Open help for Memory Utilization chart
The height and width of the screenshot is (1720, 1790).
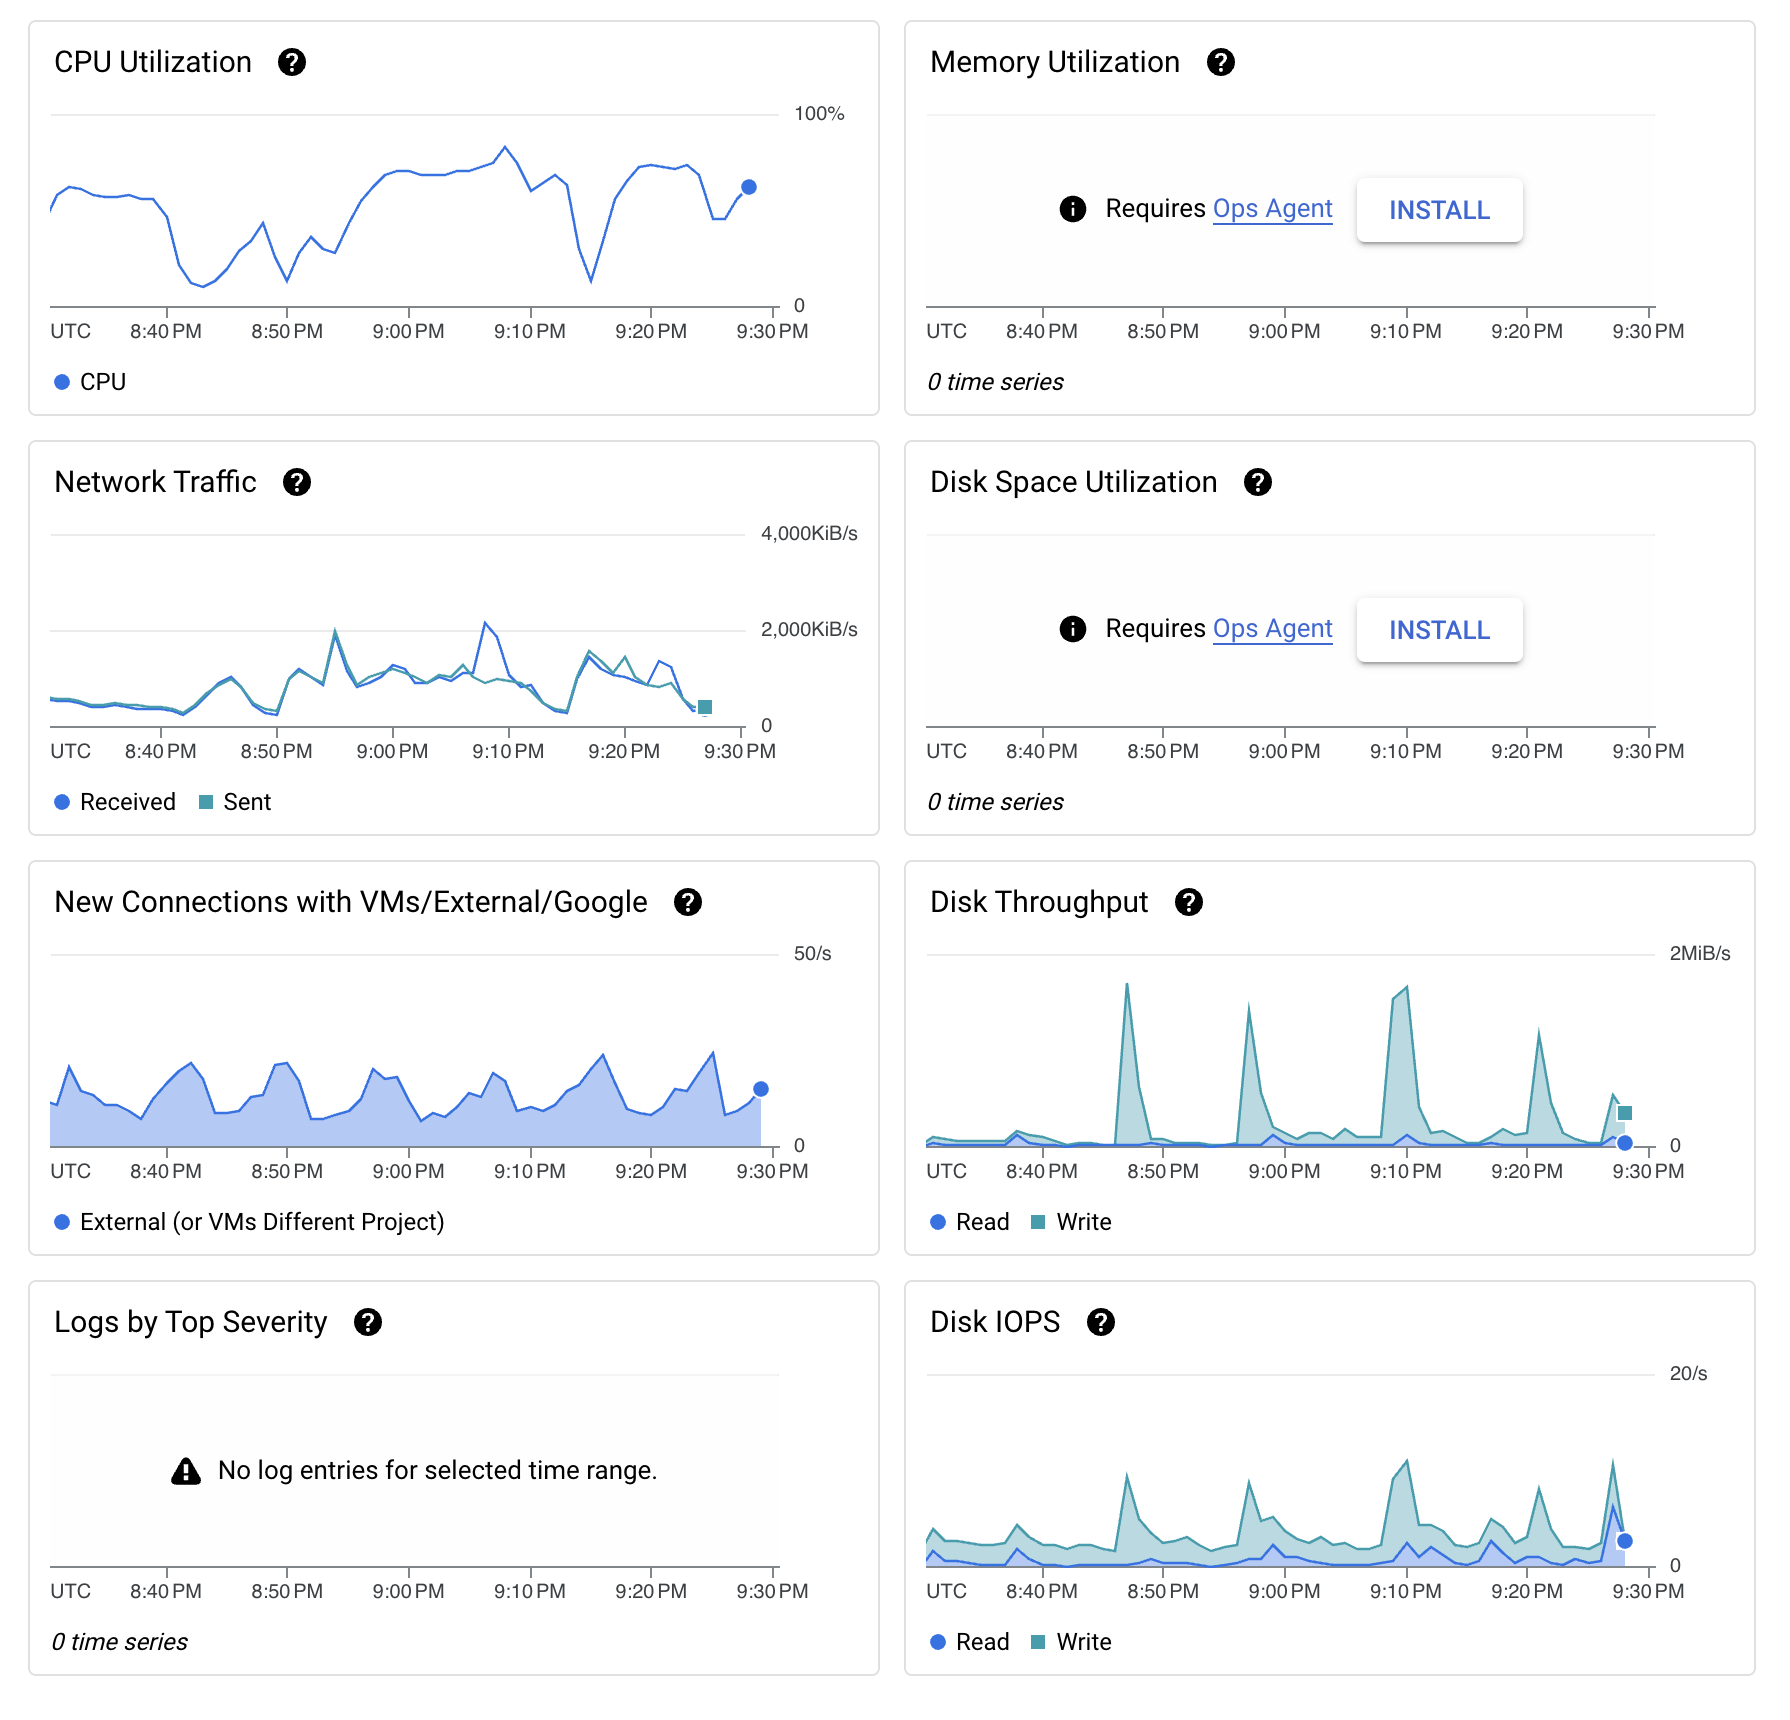coord(1220,62)
